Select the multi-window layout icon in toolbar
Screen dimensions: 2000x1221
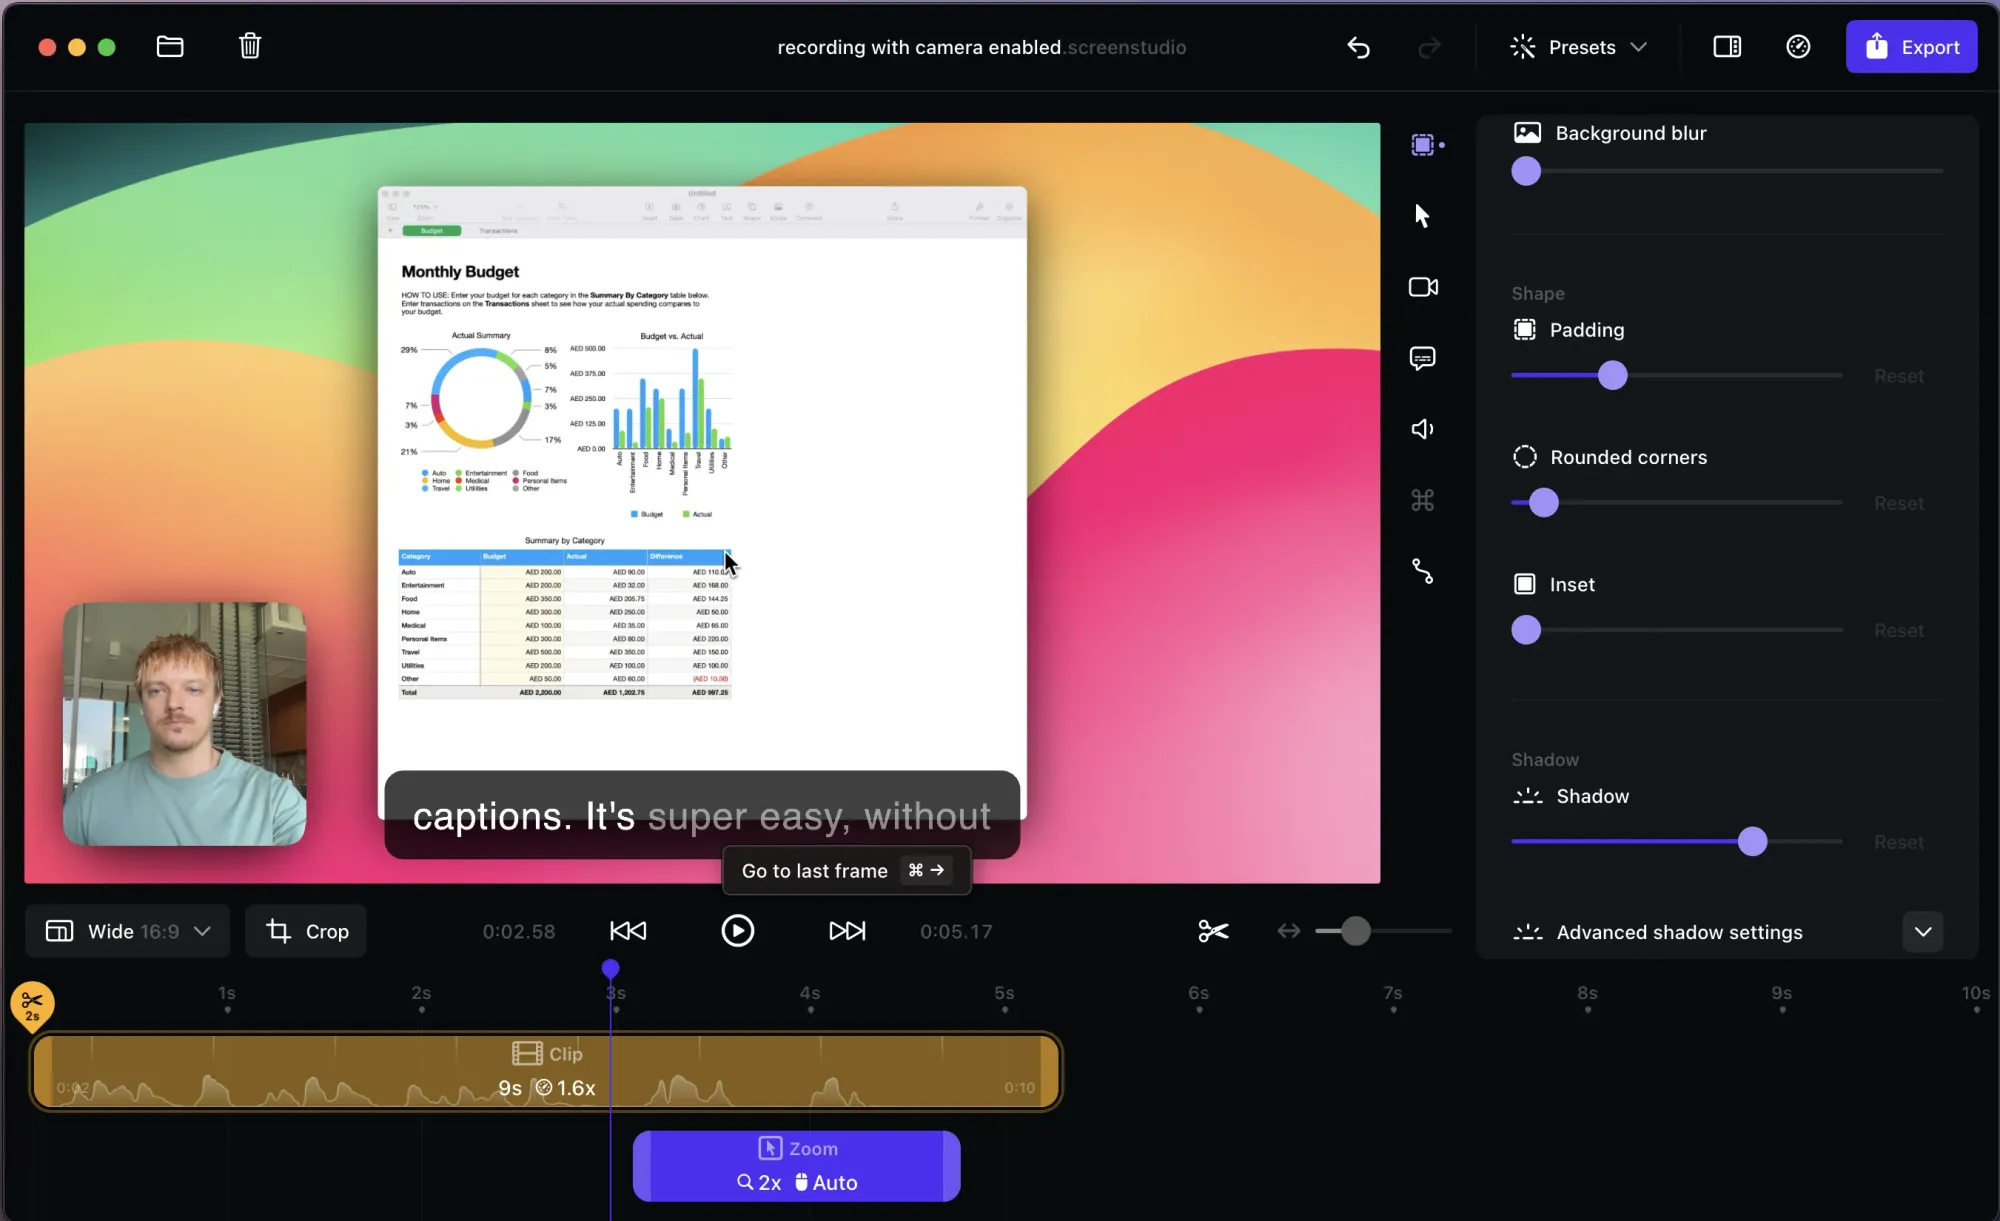pos(1727,47)
